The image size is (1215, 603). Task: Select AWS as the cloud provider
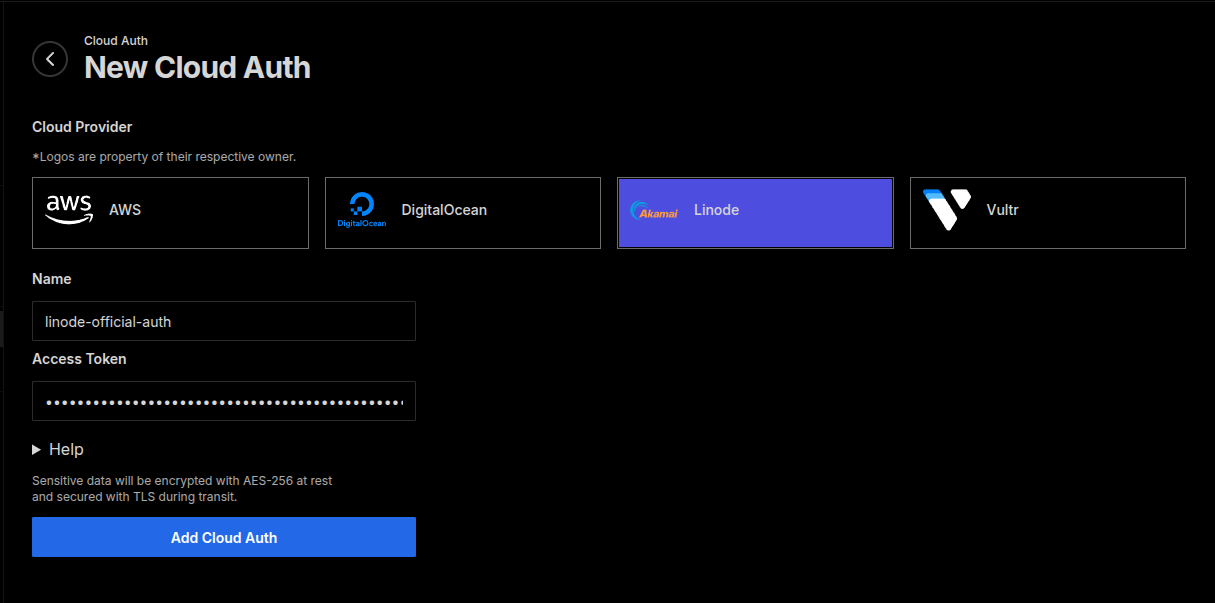pyautogui.click(x=170, y=213)
